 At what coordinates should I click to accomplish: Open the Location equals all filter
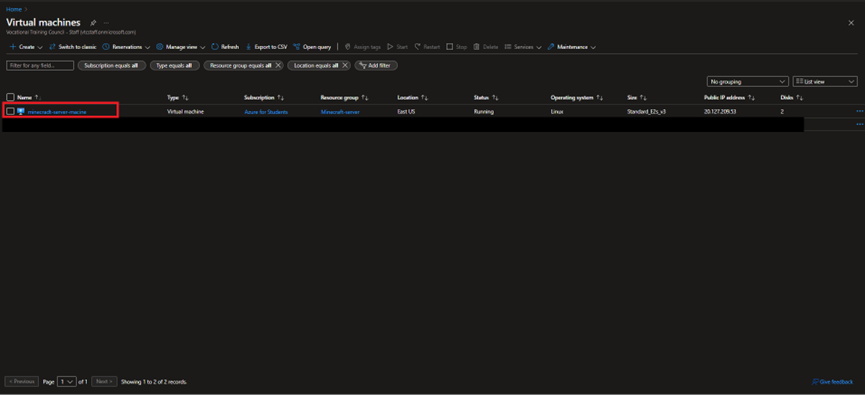pos(316,66)
